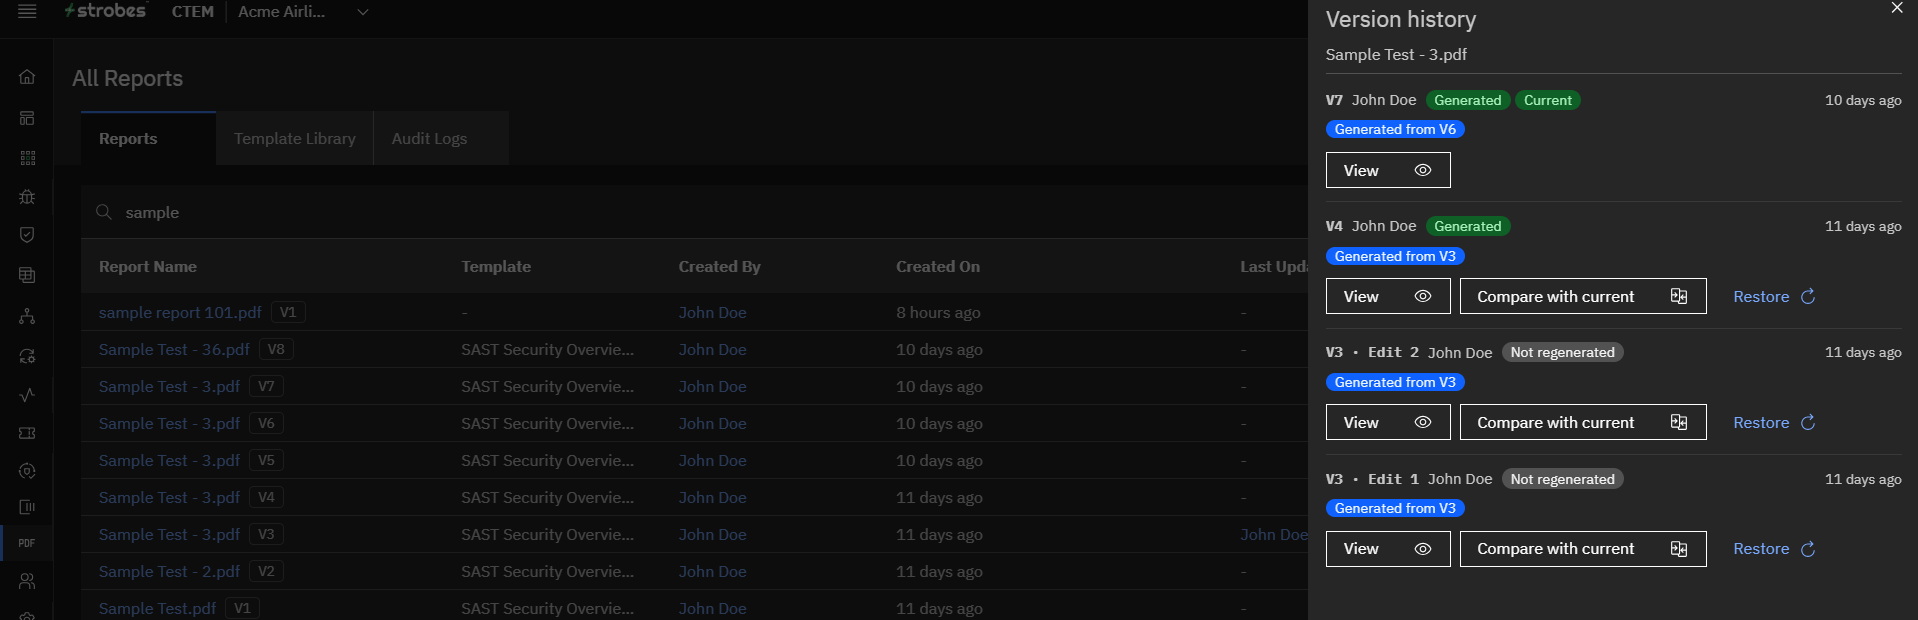Open the bug icon in sidebar
1918x620 pixels.
pos(27,197)
